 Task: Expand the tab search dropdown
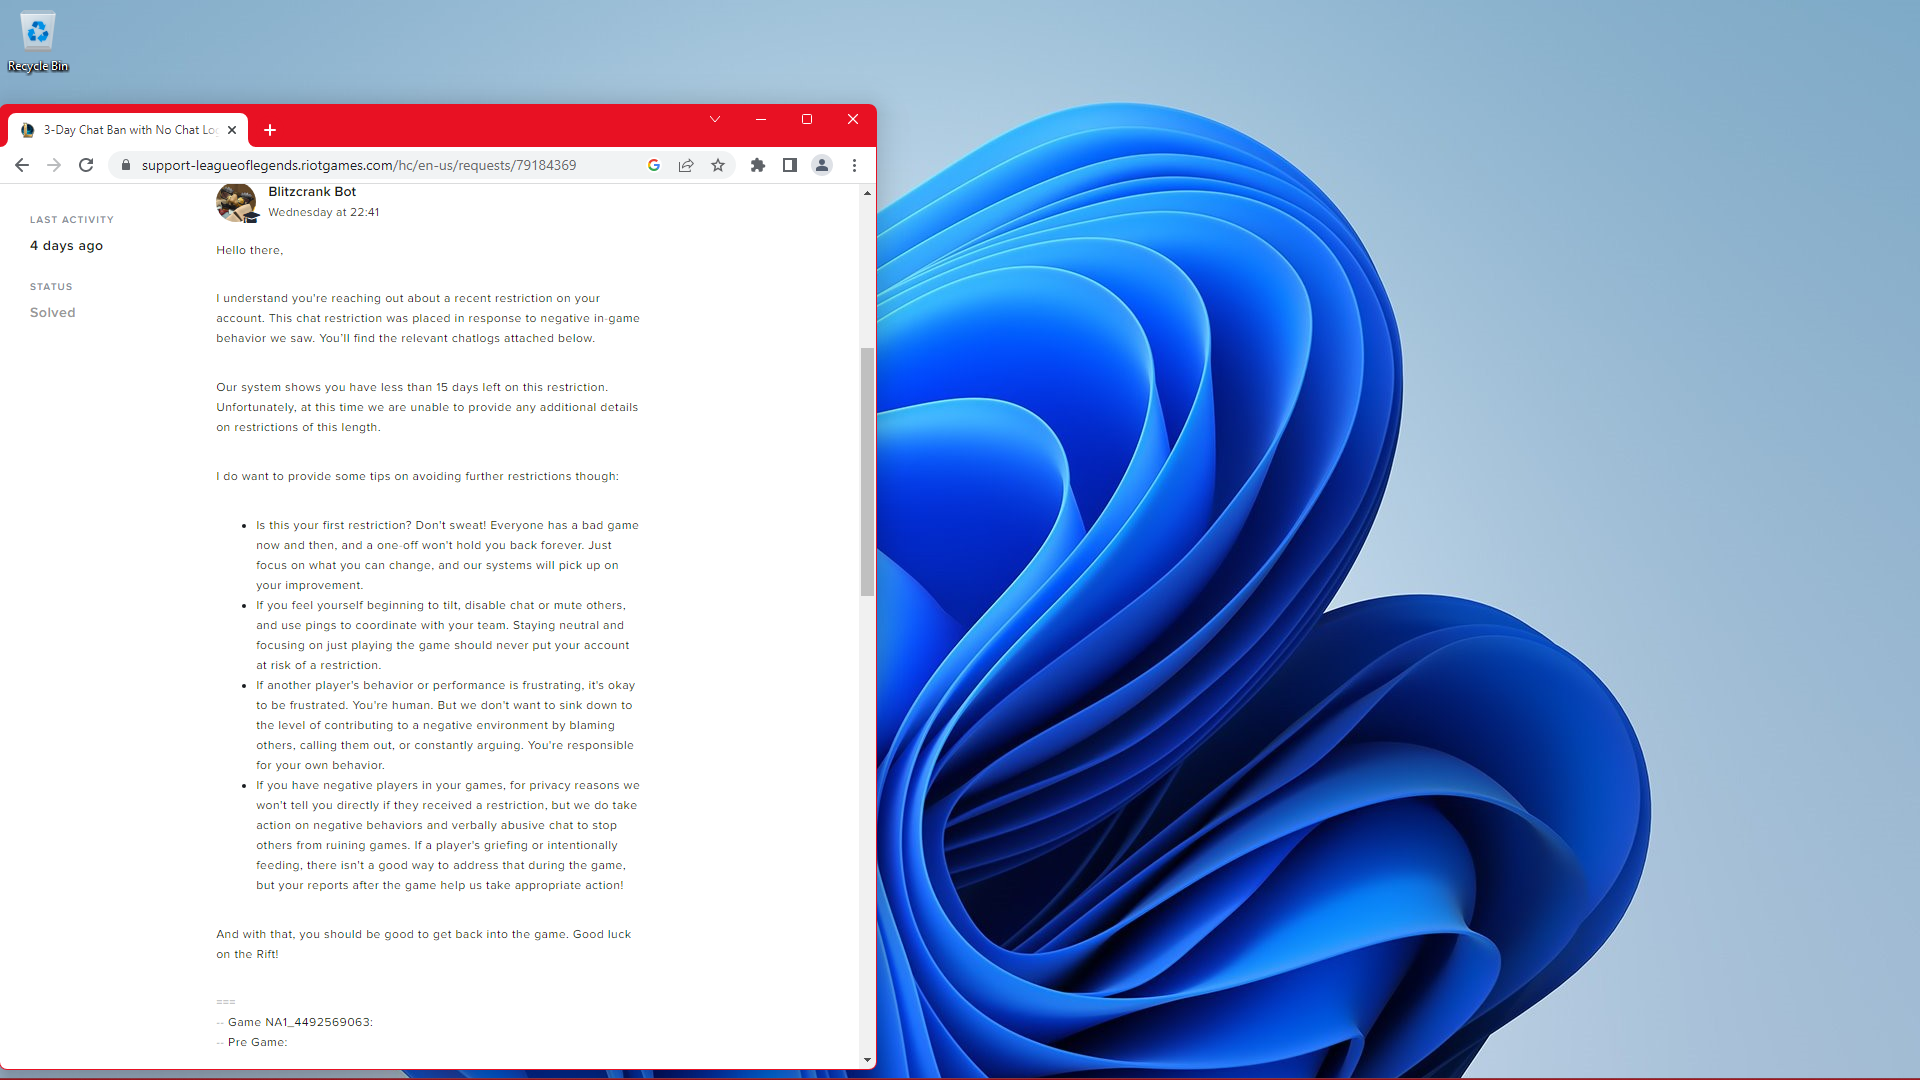(x=715, y=119)
